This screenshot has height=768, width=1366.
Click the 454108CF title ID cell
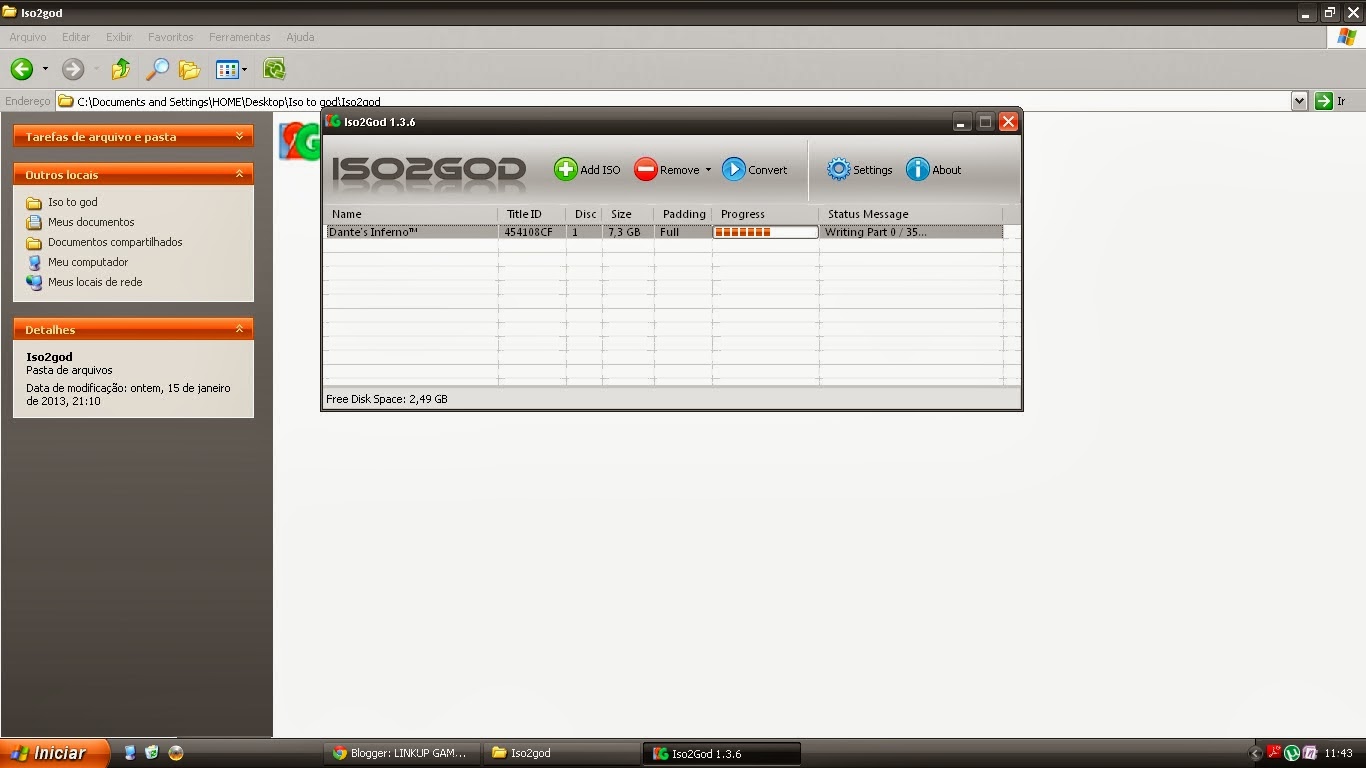tap(528, 232)
